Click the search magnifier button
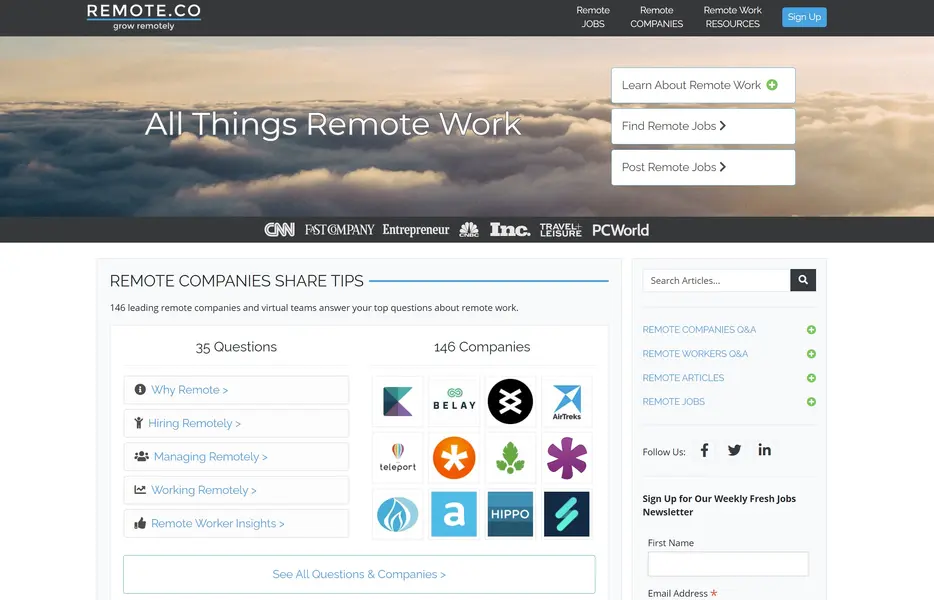Image resolution: width=934 pixels, height=600 pixels. point(803,280)
